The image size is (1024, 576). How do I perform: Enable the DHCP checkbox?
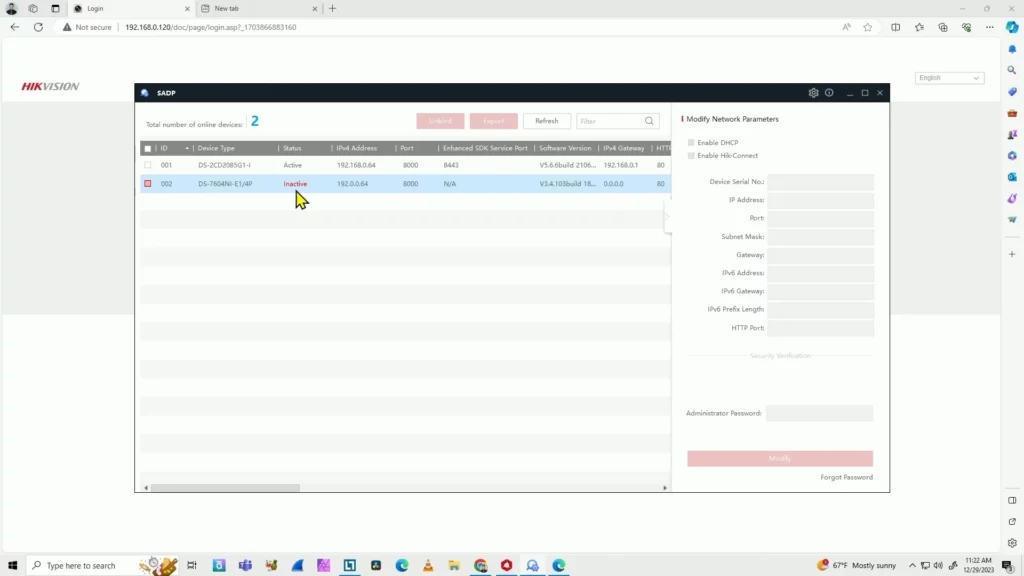click(x=691, y=142)
